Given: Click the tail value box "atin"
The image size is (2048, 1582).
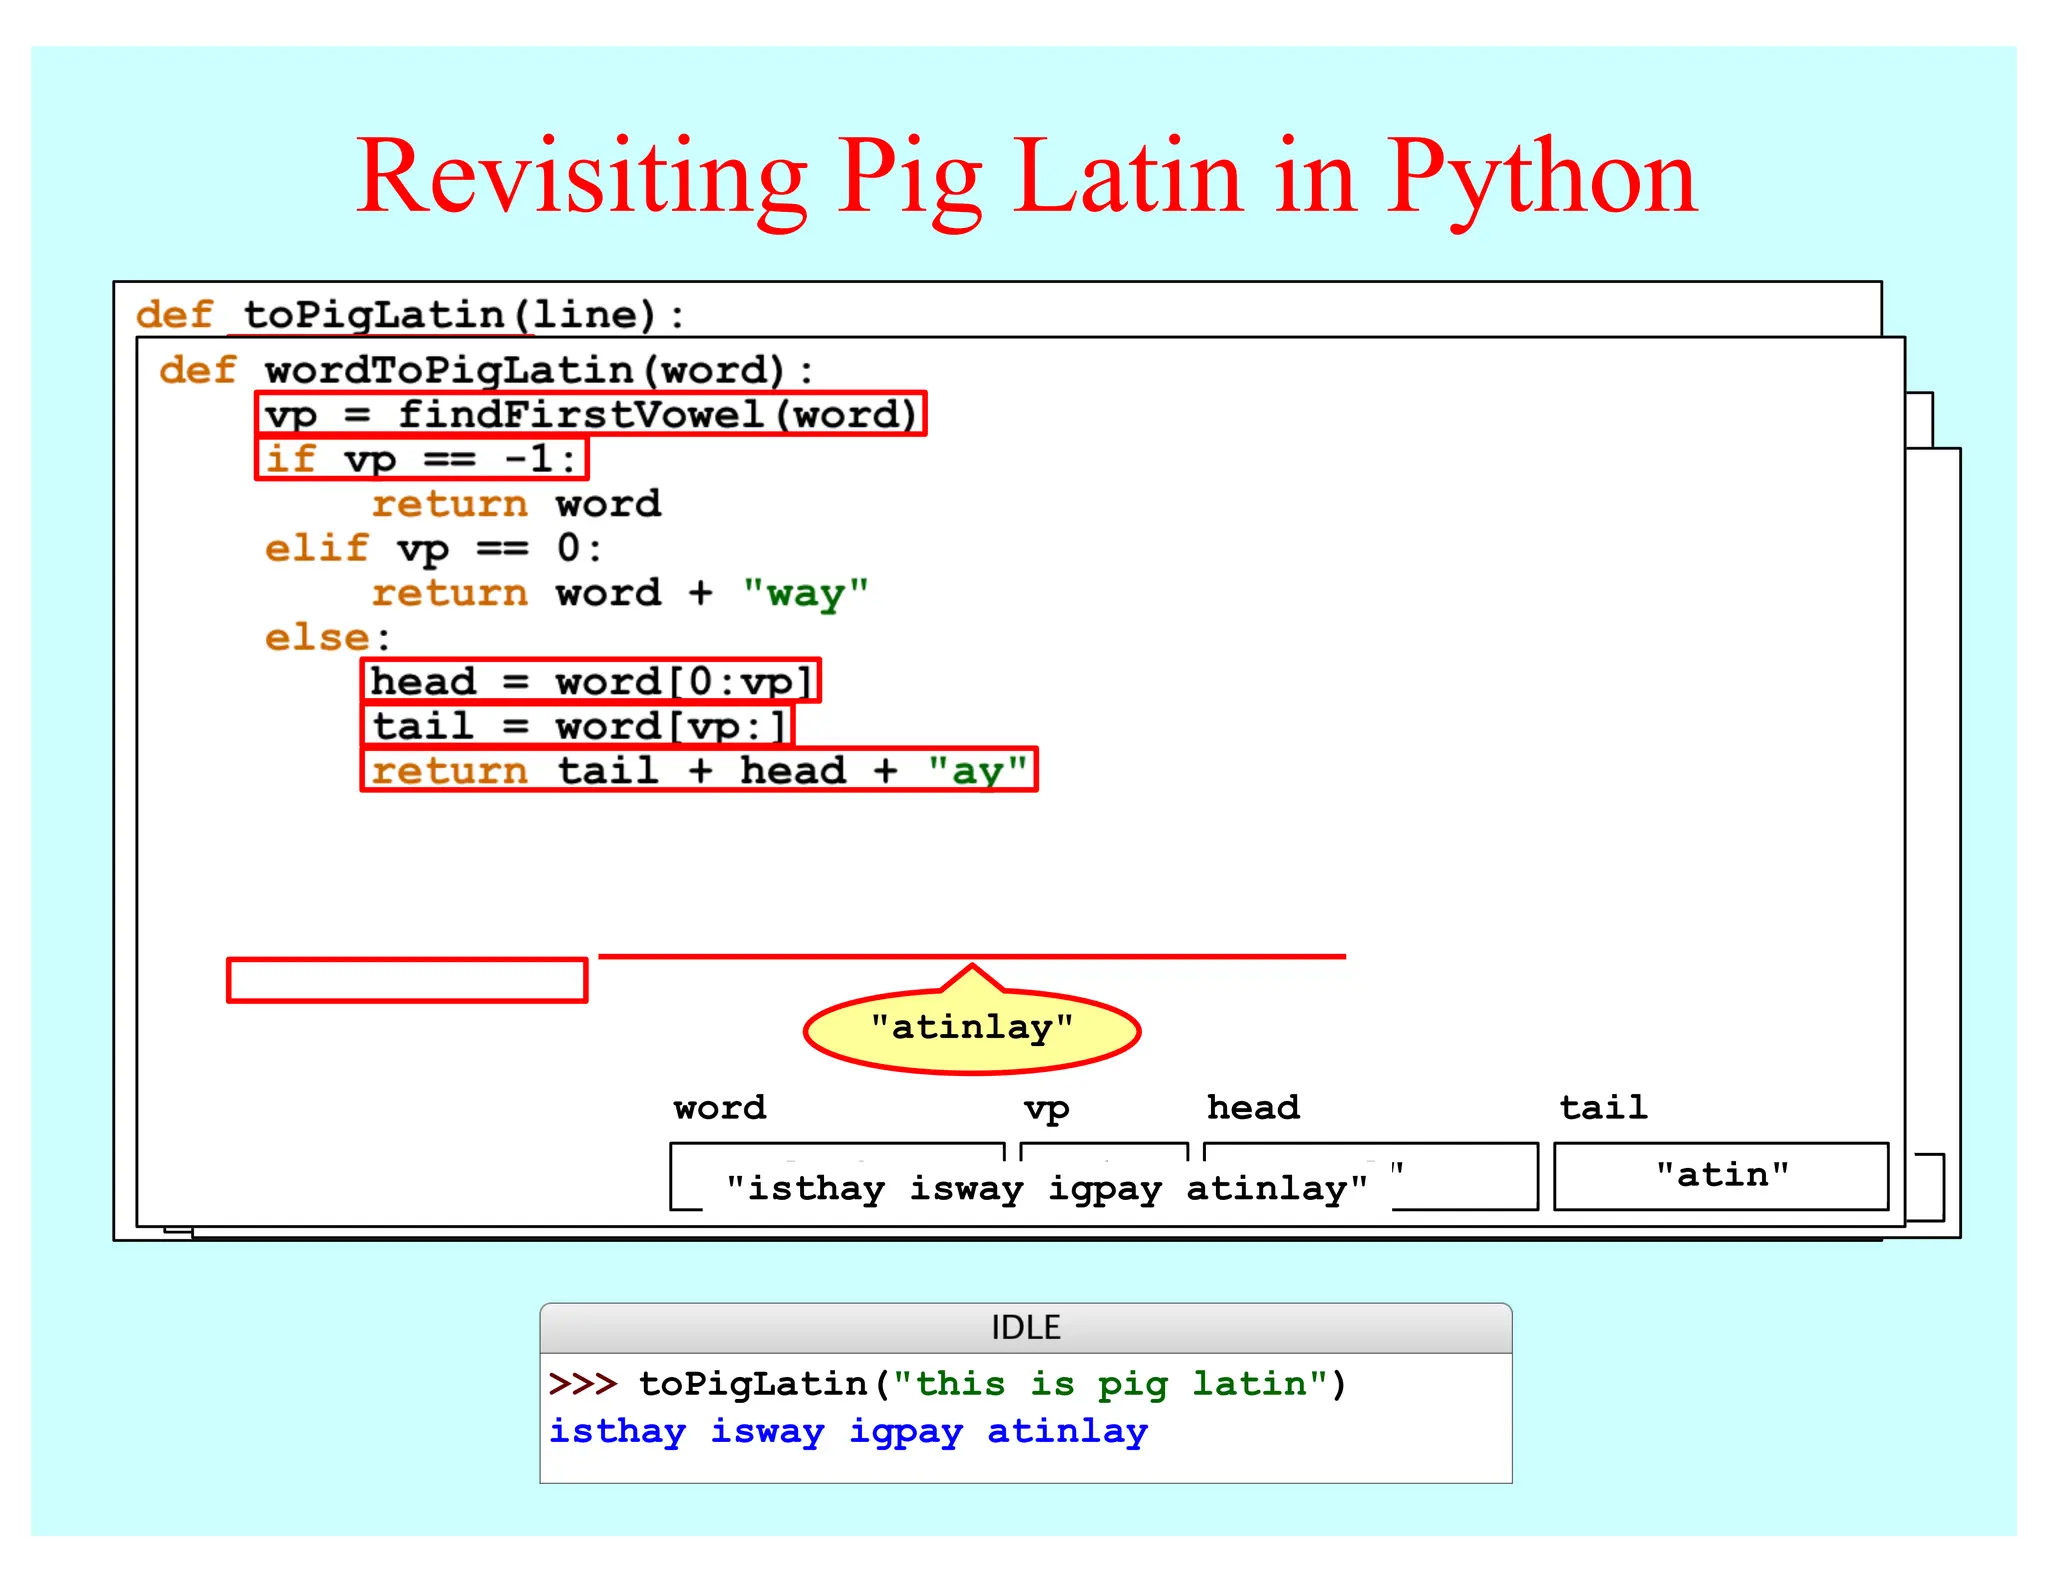Looking at the screenshot, I should click(1721, 1176).
